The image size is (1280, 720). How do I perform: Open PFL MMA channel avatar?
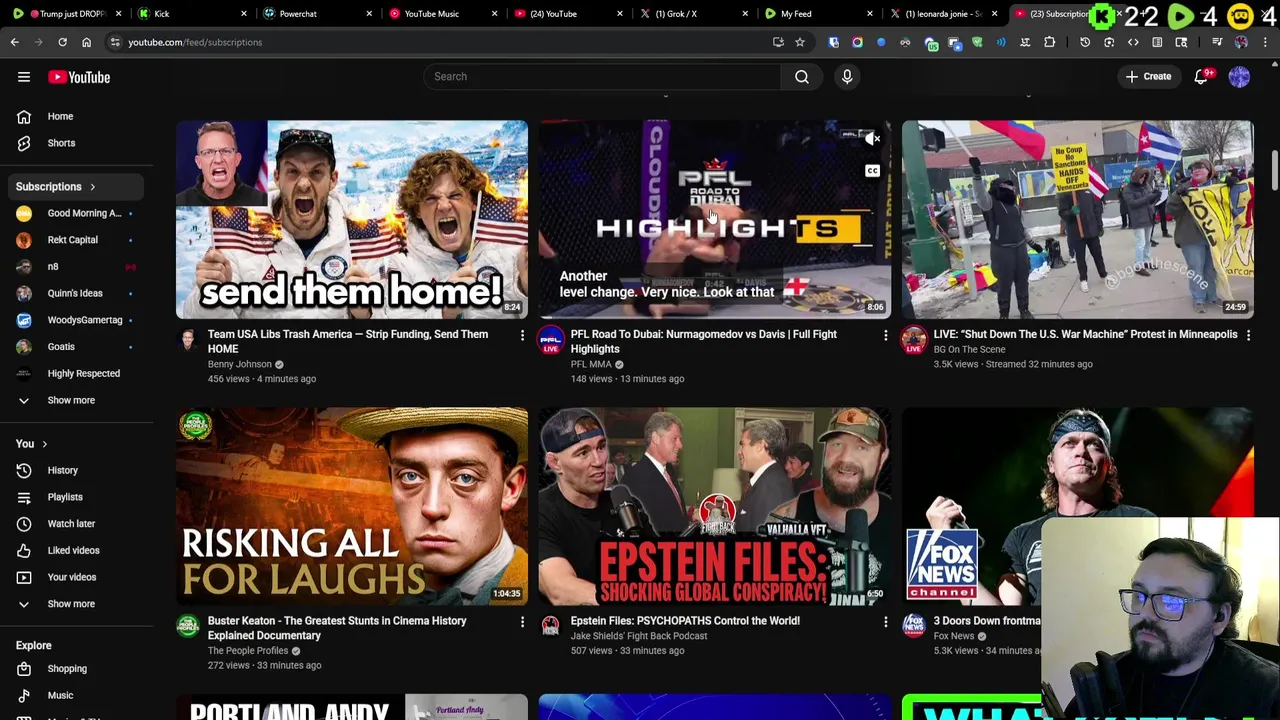click(x=551, y=340)
